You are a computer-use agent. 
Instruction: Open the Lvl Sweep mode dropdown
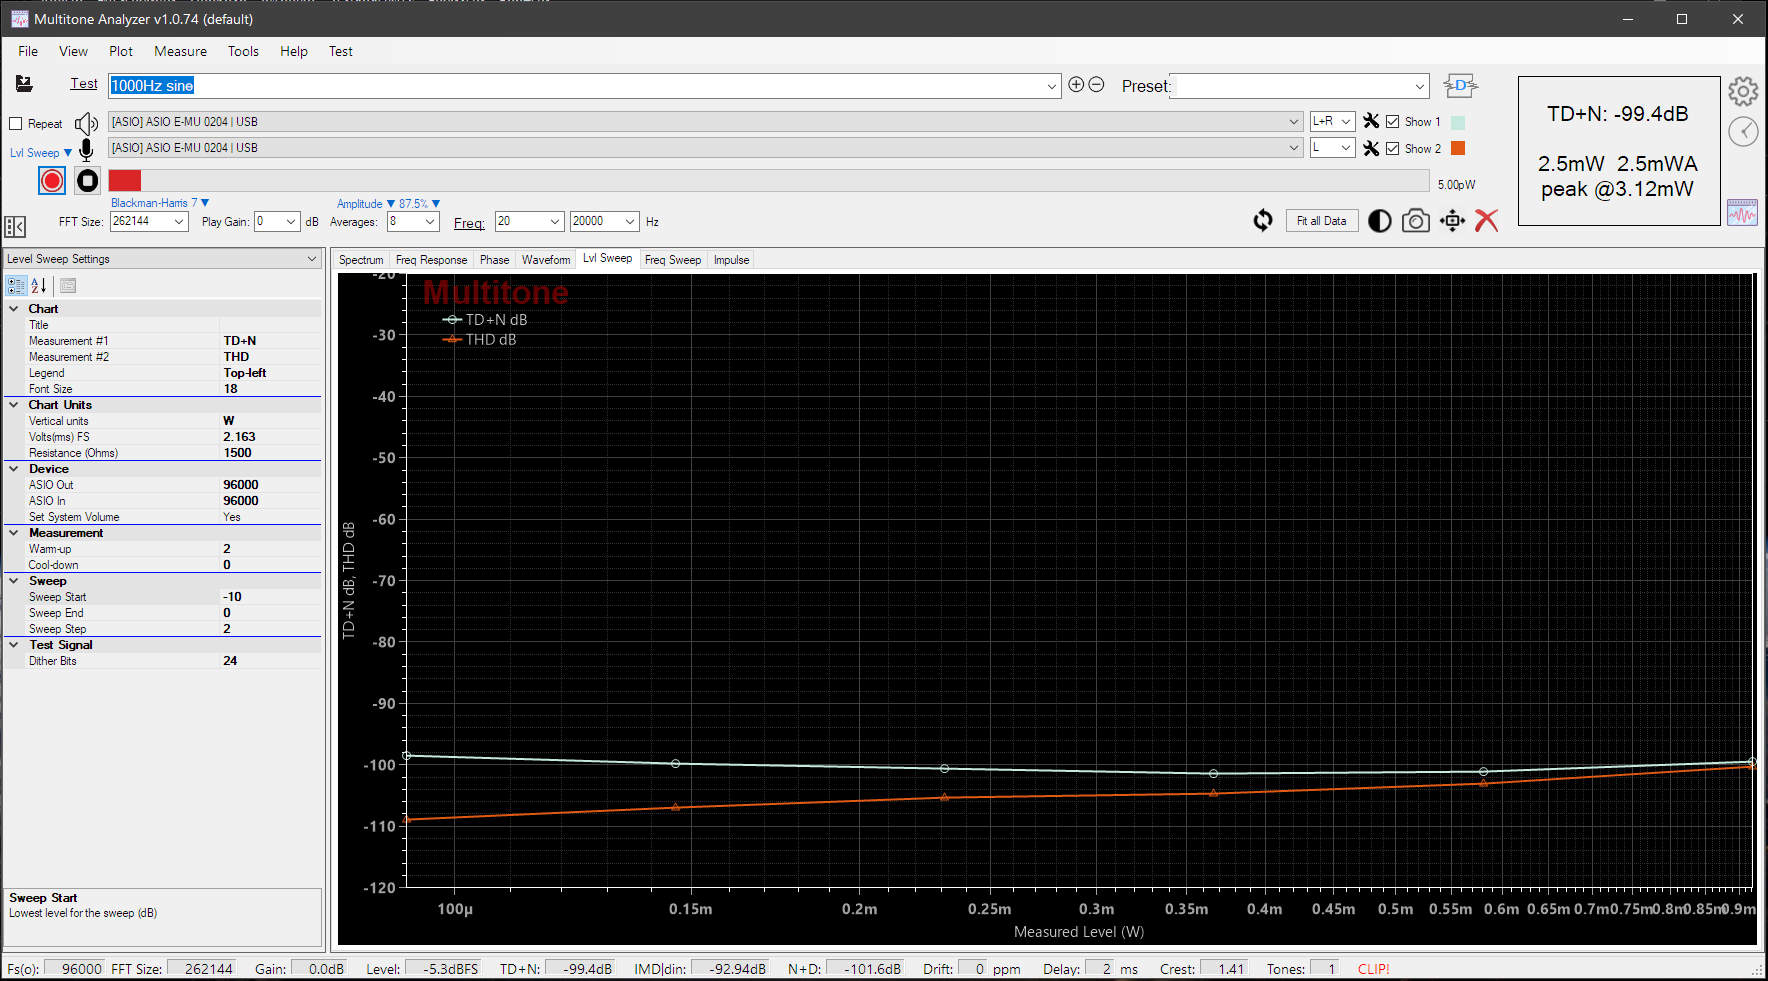pyautogui.click(x=41, y=153)
